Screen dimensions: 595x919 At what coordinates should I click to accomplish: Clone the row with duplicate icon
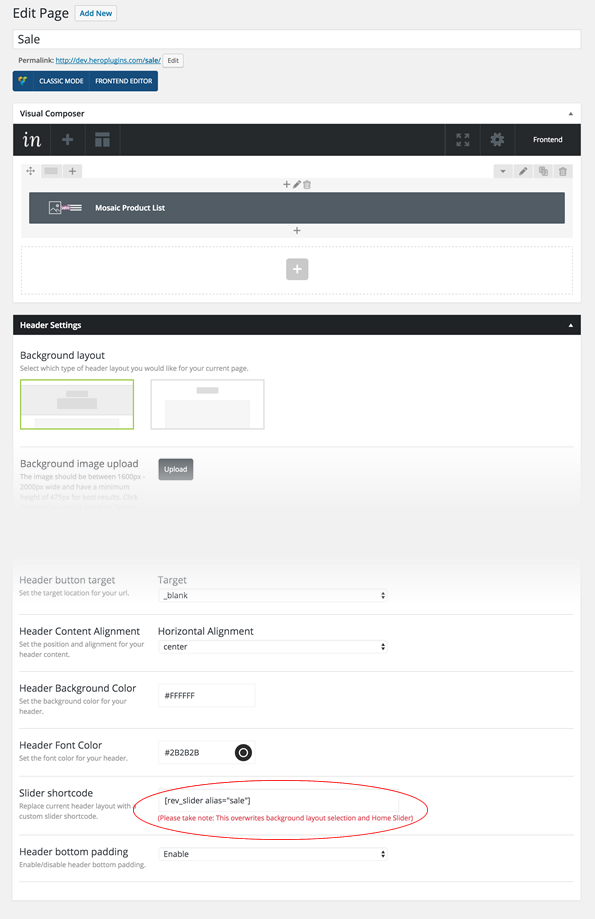pyautogui.click(x=543, y=171)
